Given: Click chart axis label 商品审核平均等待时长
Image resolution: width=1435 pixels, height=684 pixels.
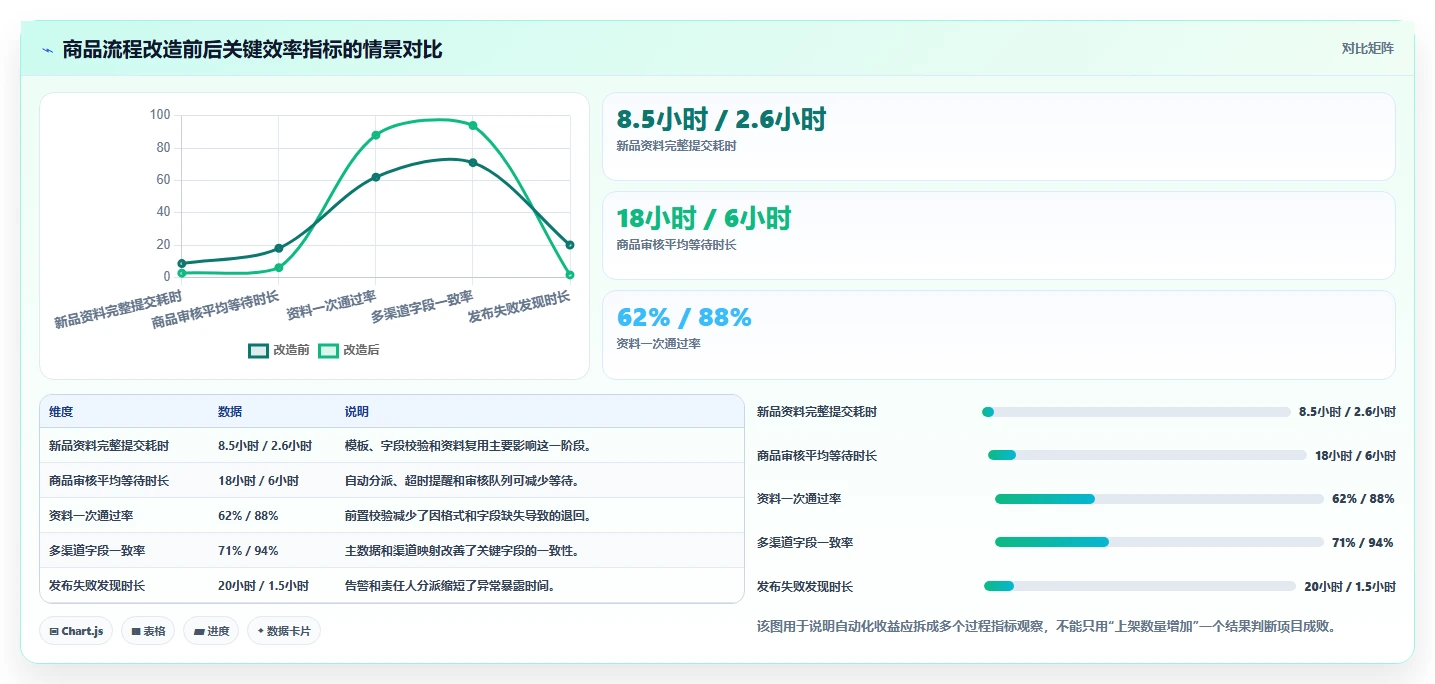Looking at the screenshot, I should pyautogui.click(x=215, y=310).
